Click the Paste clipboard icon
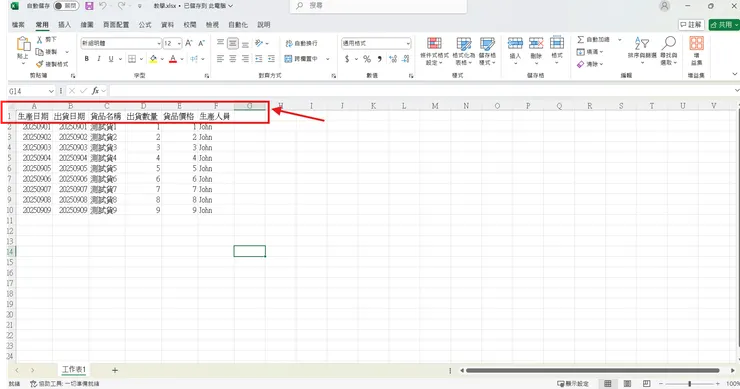 point(23,44)
